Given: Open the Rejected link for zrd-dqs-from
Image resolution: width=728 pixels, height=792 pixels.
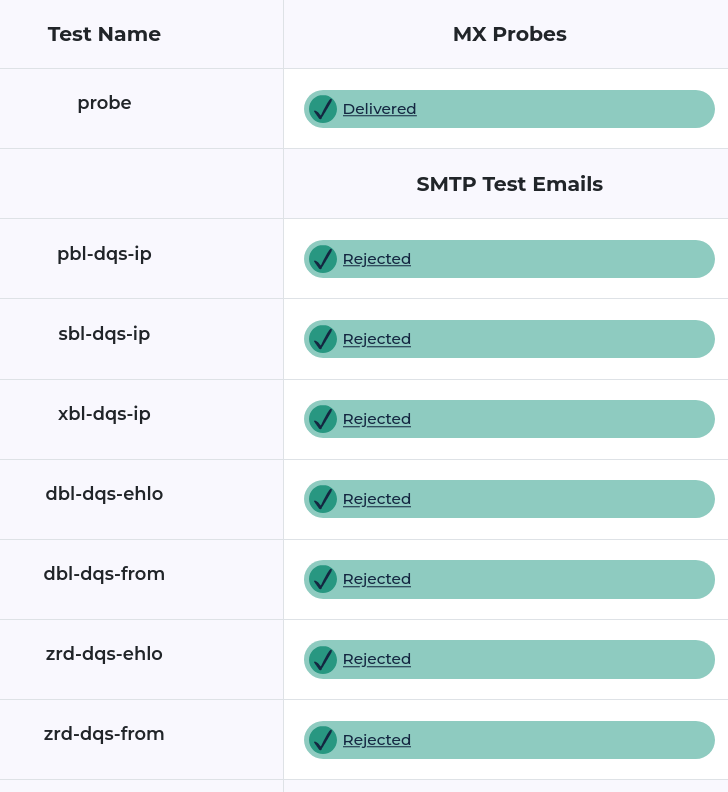Looking at the screenshot, I should point(377,740).
